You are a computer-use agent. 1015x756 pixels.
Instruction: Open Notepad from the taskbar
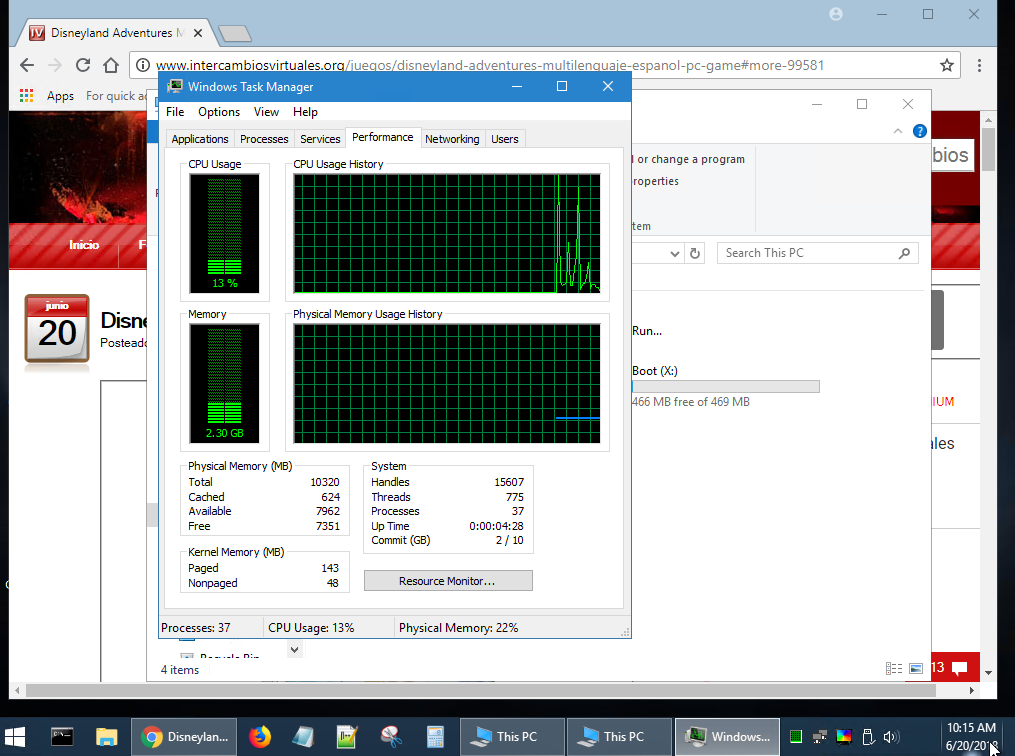tap(303, 737)
